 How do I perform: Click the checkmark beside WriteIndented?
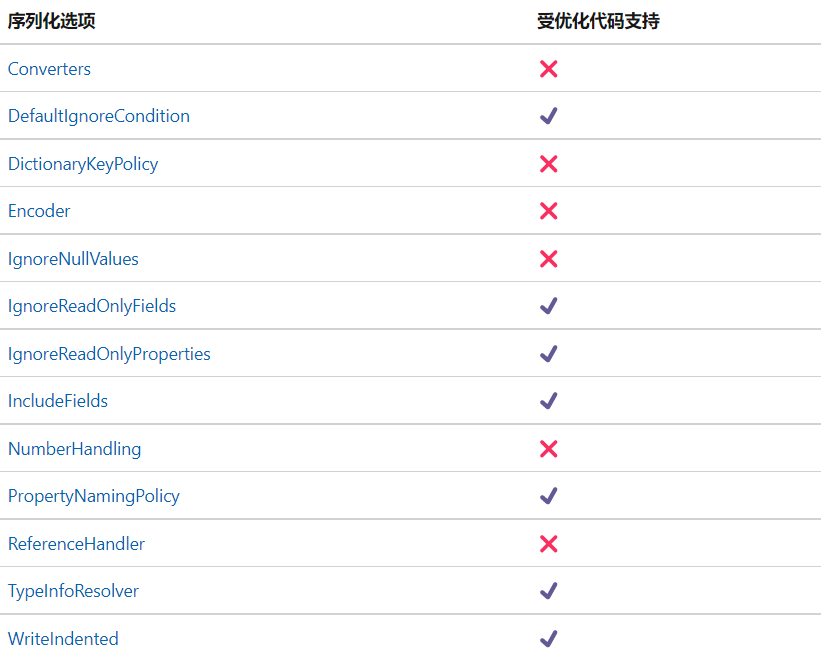[x=548, y=639]
